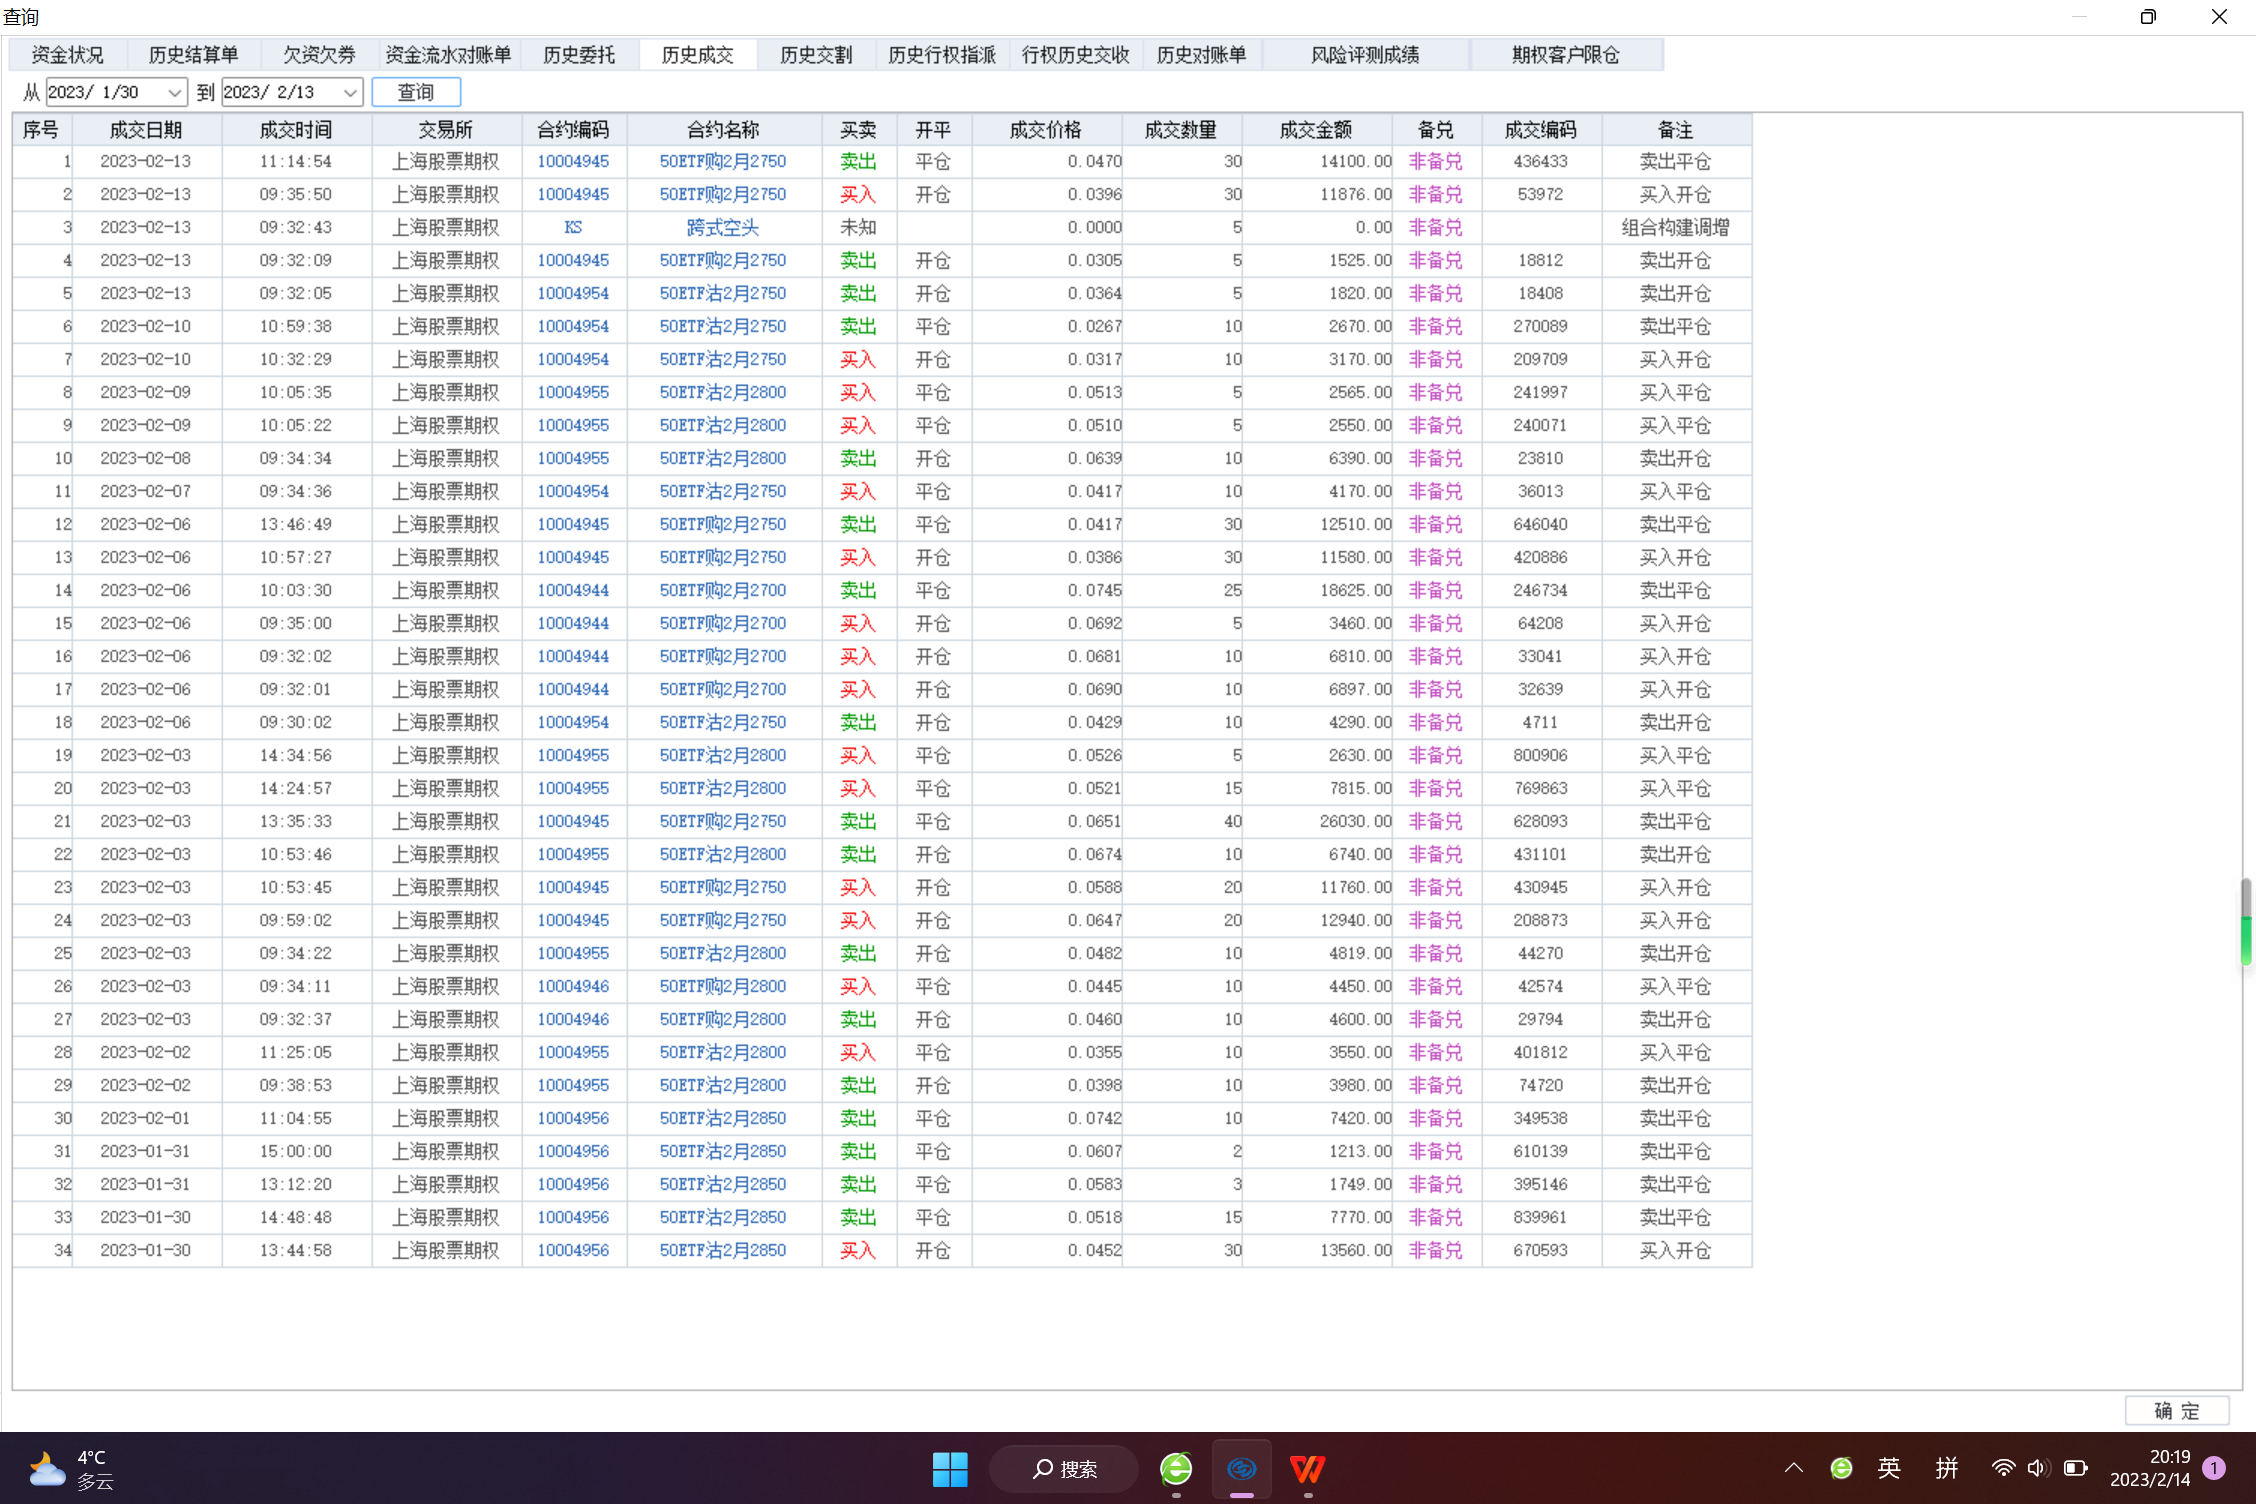This screenshot has width=2256, height=1504.
Task: Show hidden system tray icons chevron
Action: [x=1793, y=1468]
